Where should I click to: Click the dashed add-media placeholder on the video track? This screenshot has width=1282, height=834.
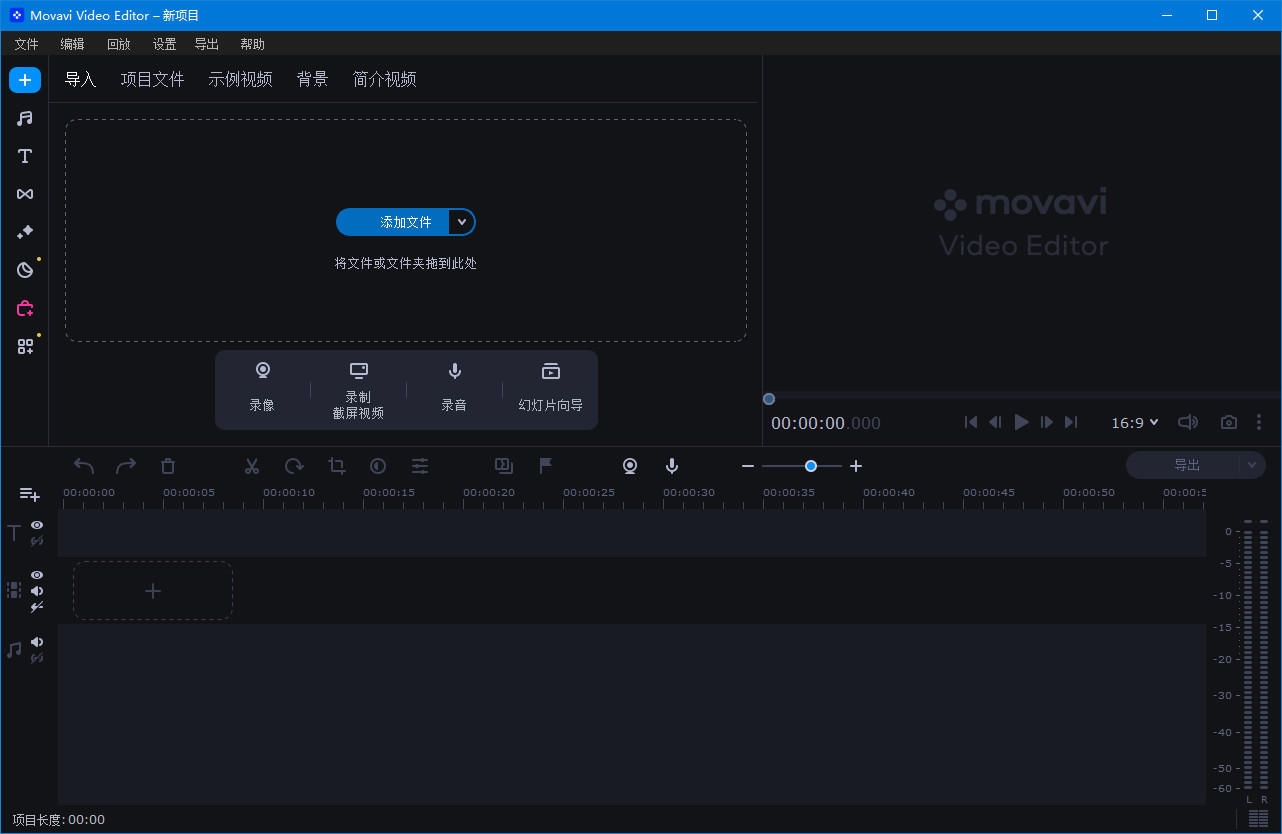(153, 591)
